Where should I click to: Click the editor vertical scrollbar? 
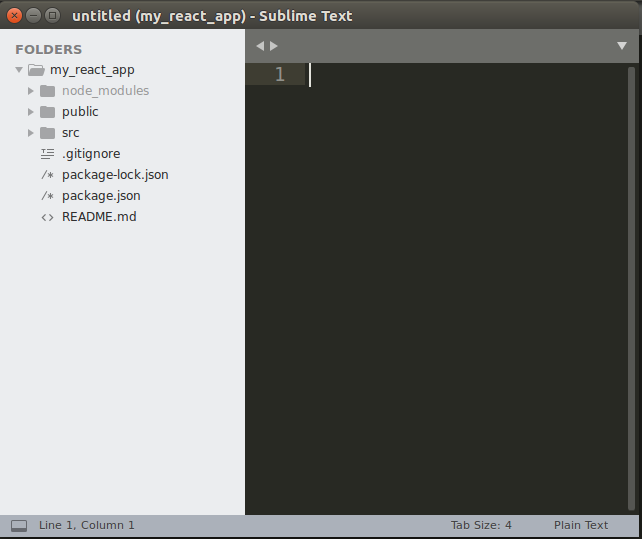631,289
